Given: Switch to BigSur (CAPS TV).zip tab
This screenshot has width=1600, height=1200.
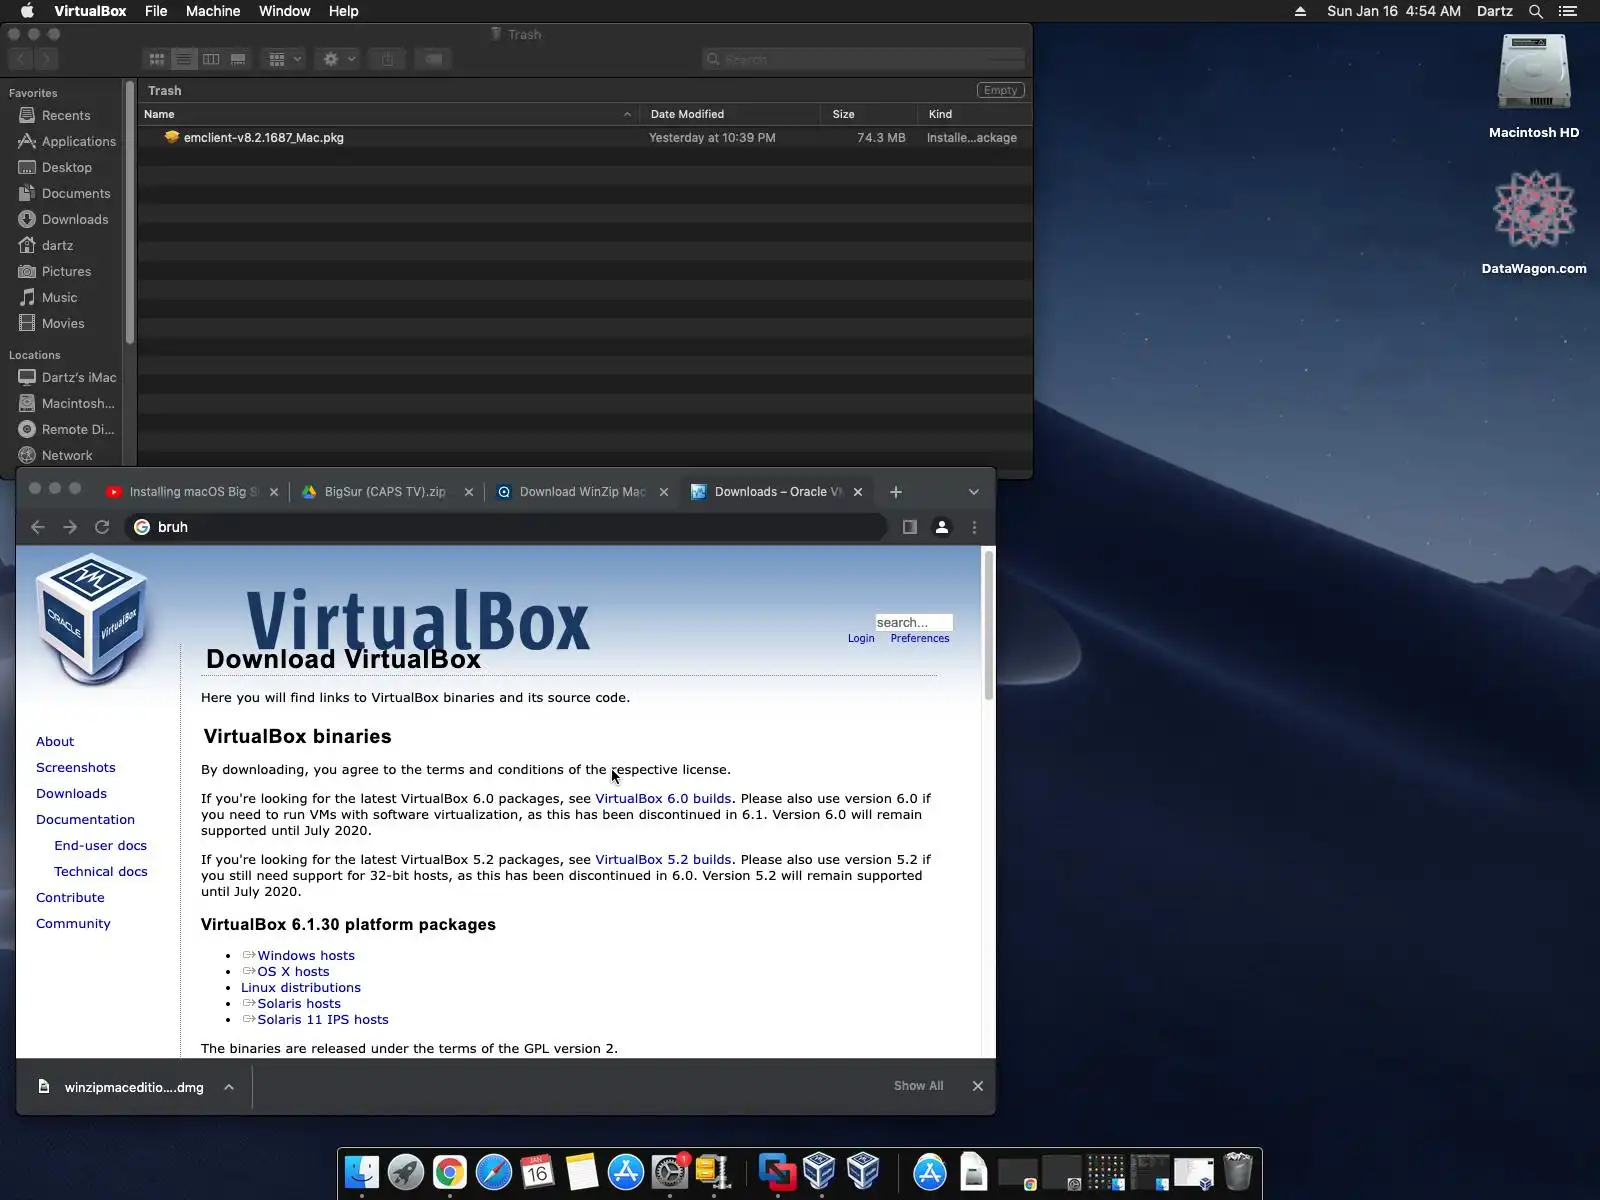Looking at the screenshot, I should (387, 492).
